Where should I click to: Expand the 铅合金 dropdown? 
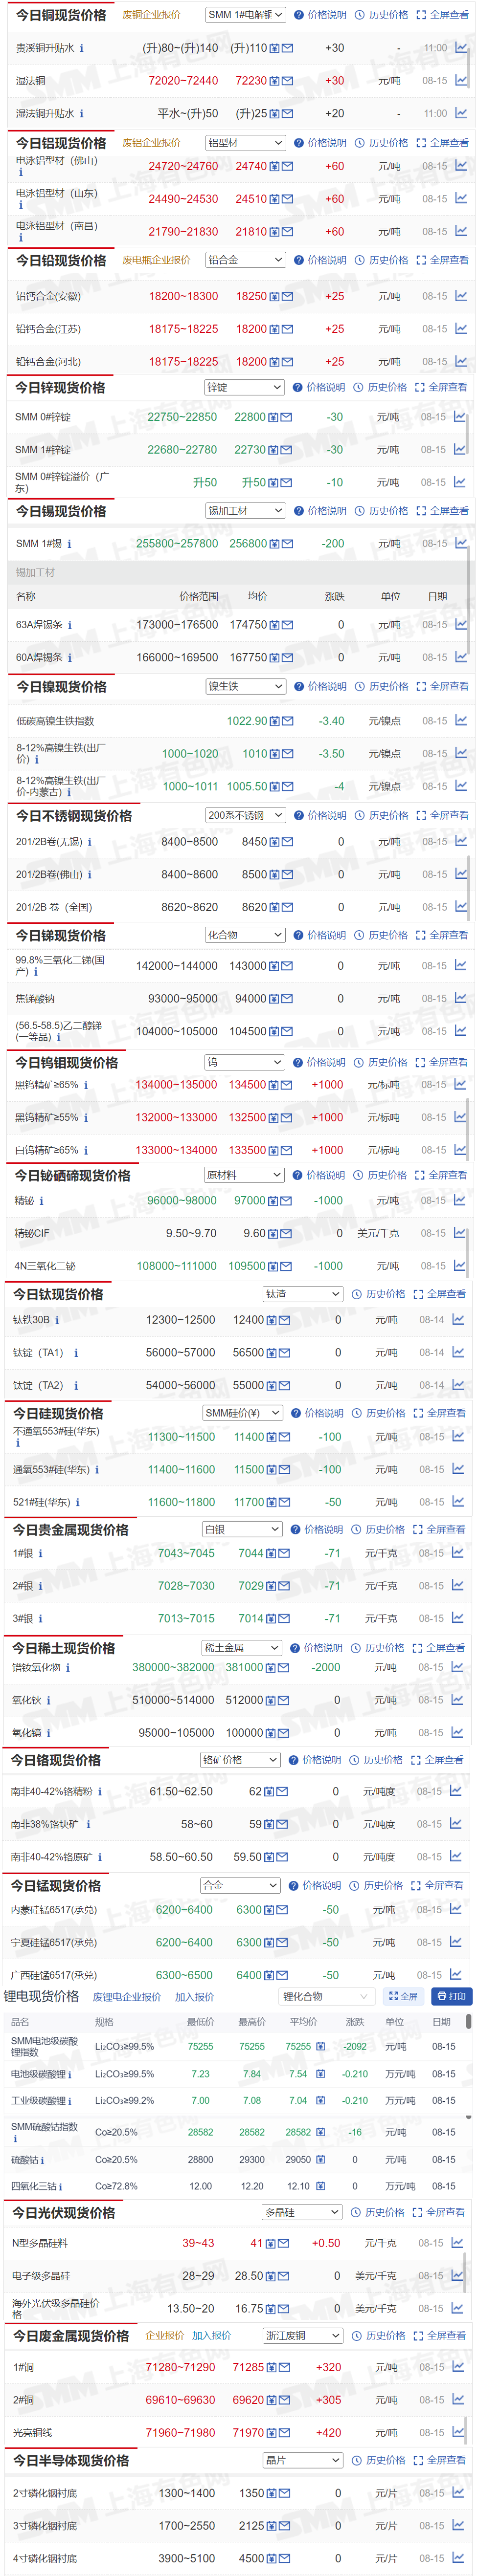click(x=246, y=260)
